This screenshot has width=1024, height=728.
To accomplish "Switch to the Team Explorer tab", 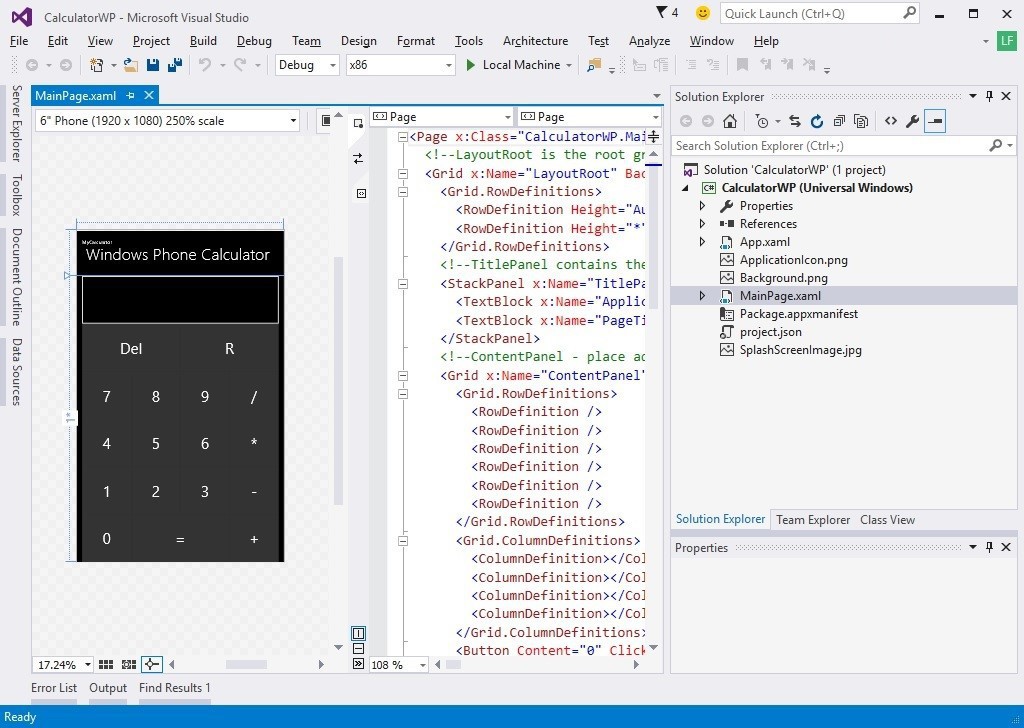I will click(812, 519).
